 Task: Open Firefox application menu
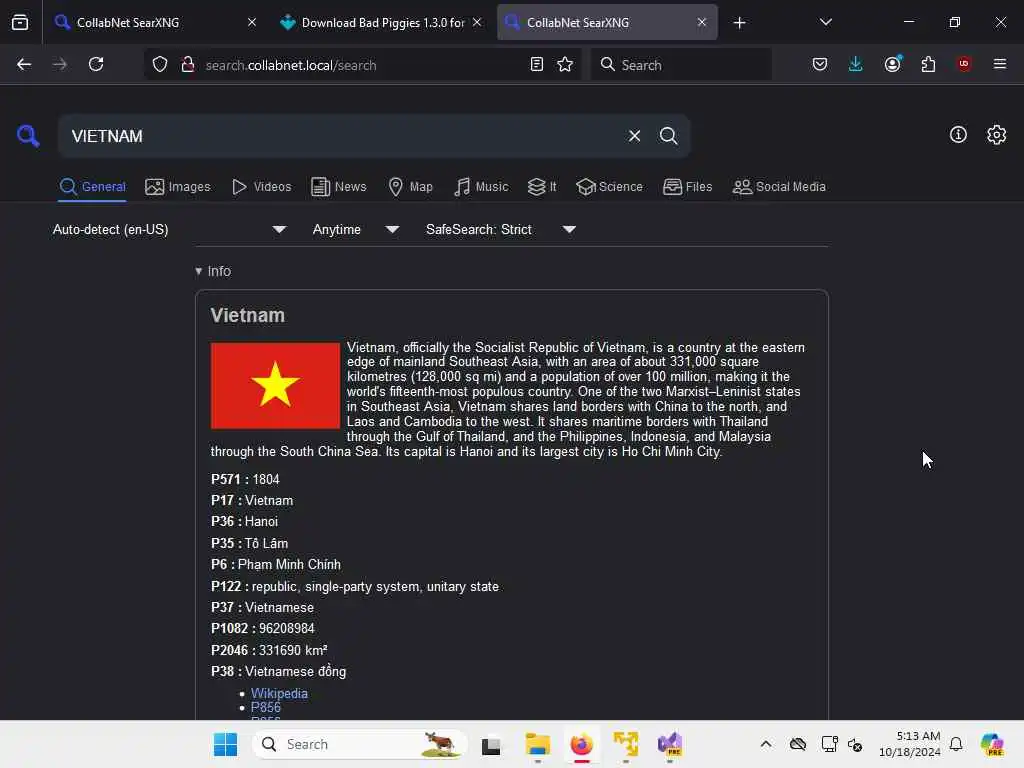1000,64
